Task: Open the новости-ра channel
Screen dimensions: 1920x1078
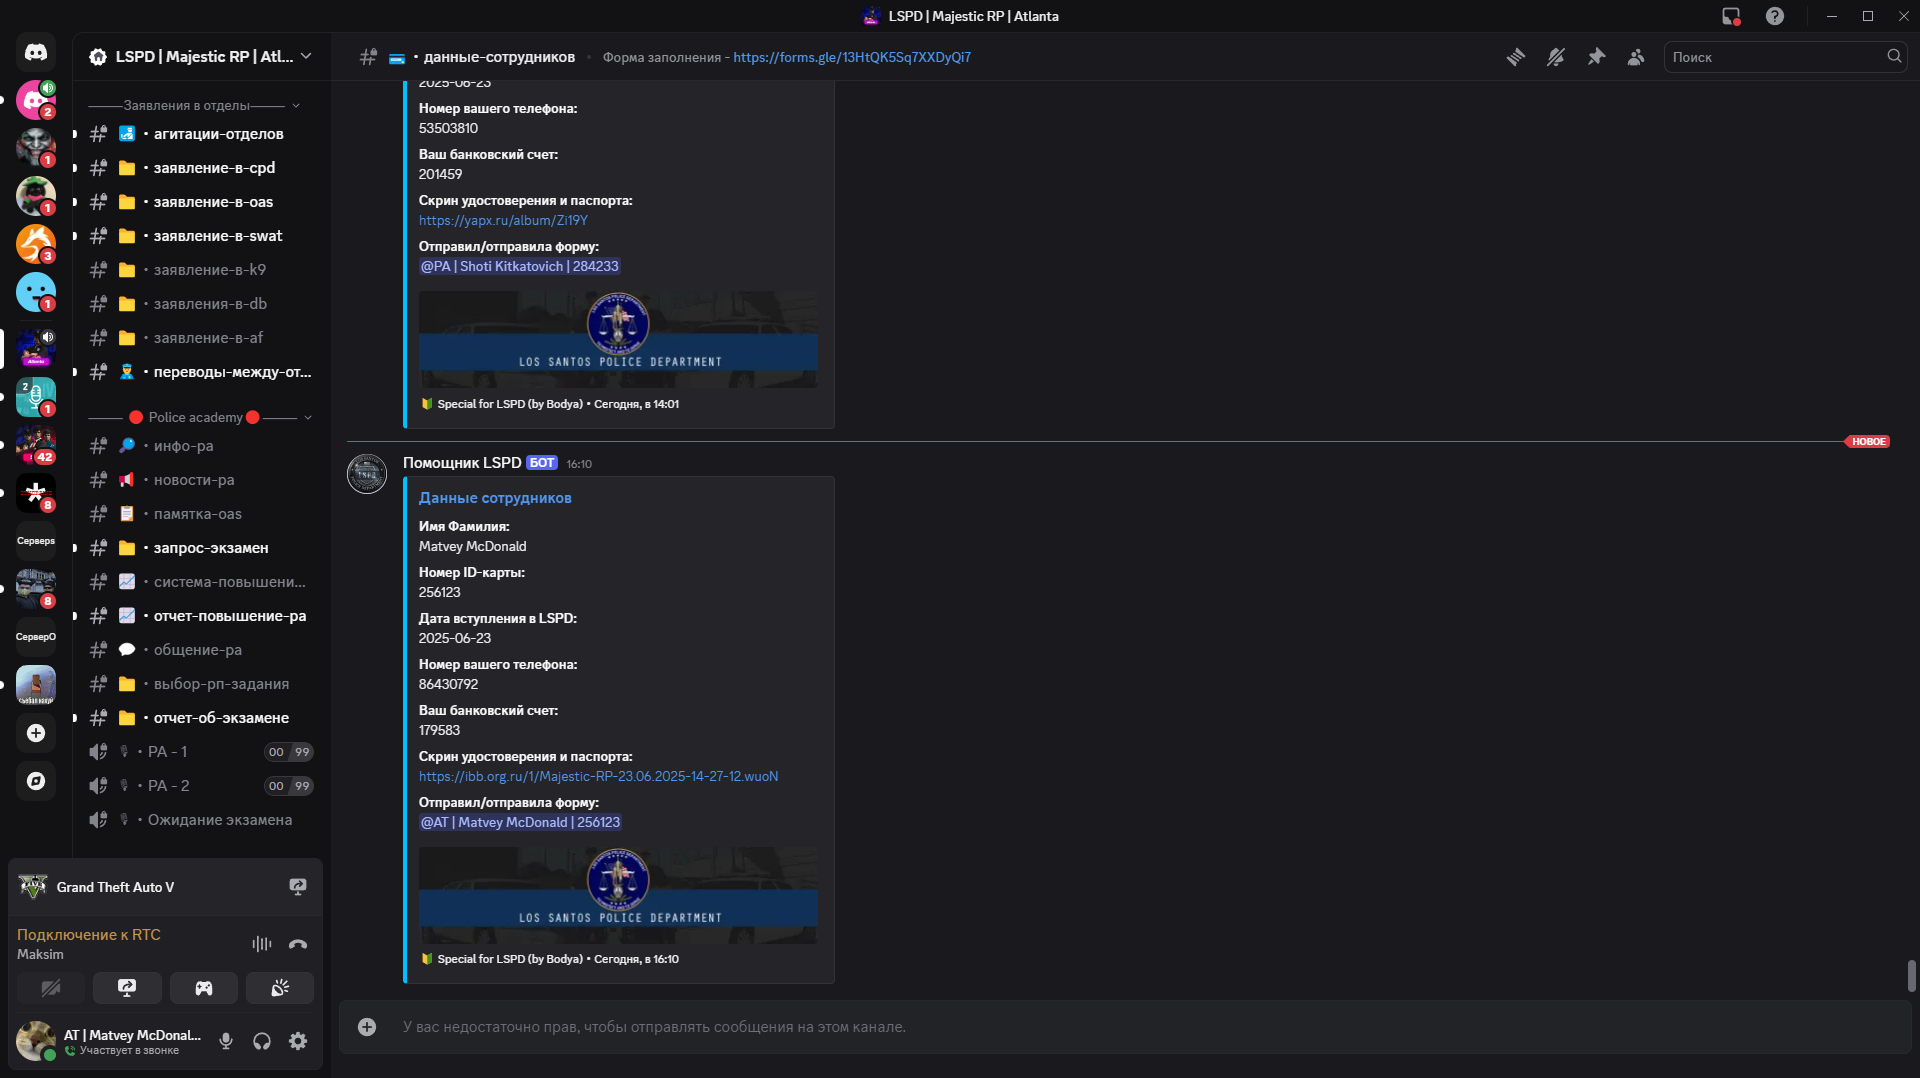Action: pos(201,480)
